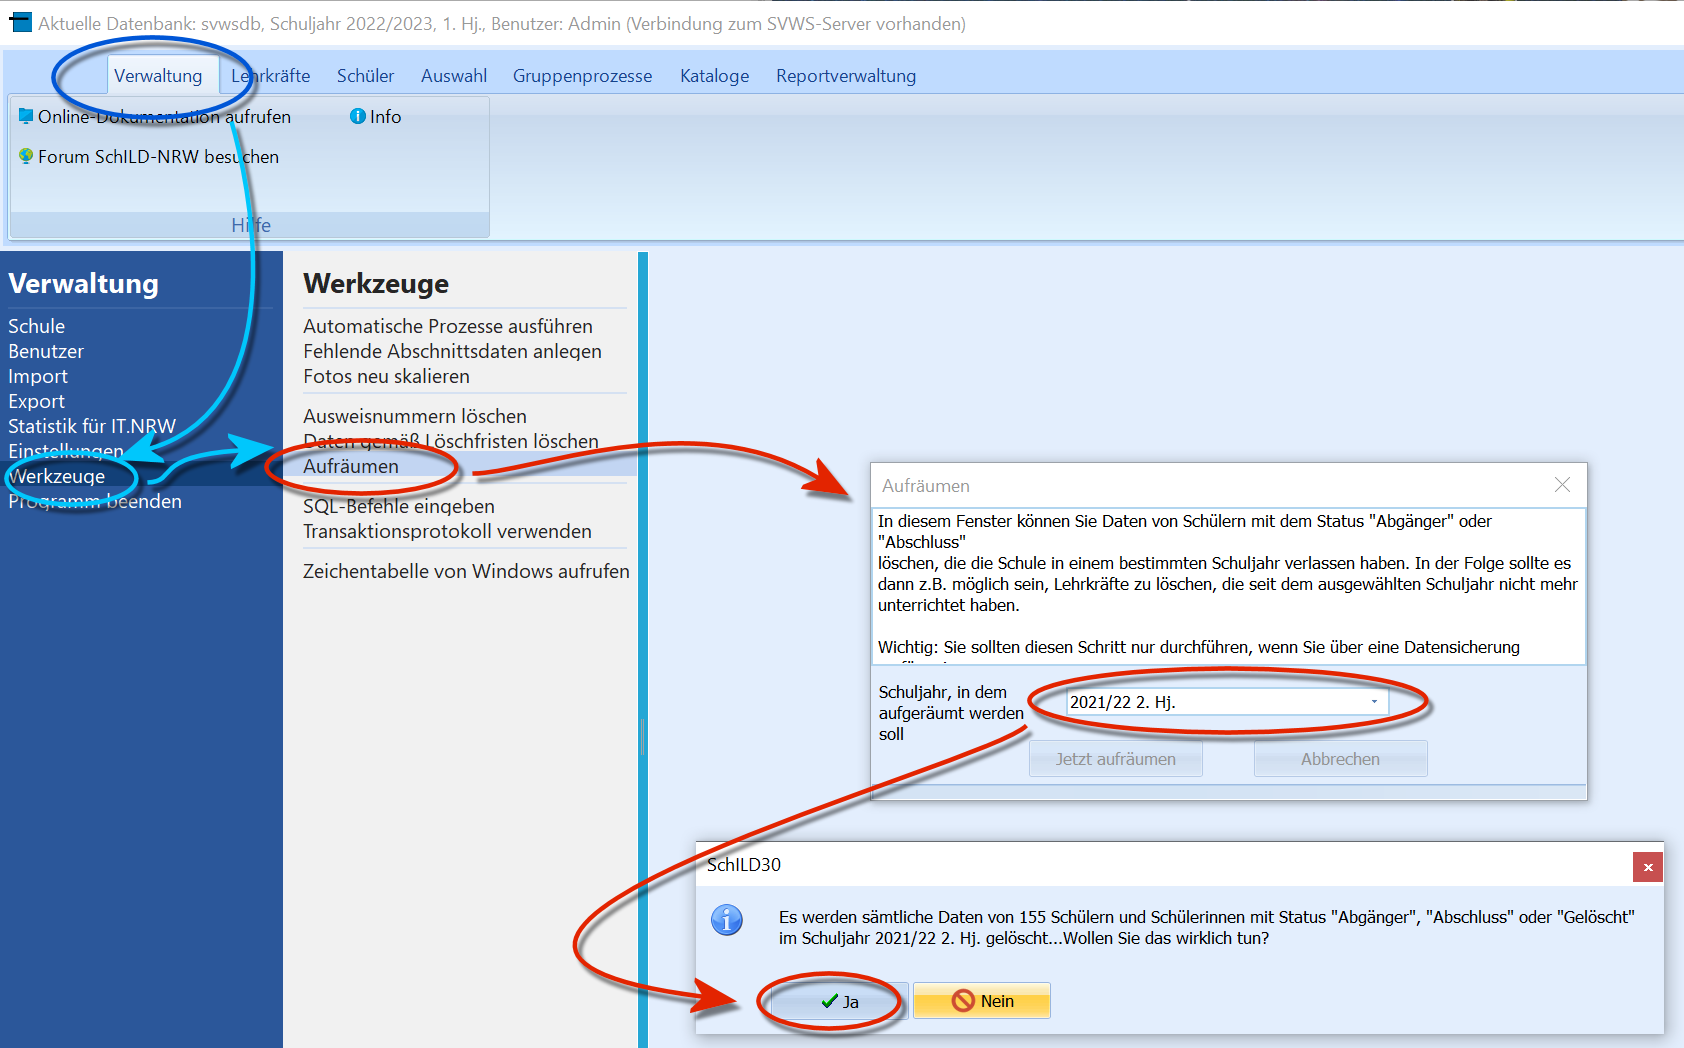The image size is (1684, 1048).
Task: Click Abbrechen in the Aufräumen dialog
Action: pyautogui.click(x=1340, y=759)
